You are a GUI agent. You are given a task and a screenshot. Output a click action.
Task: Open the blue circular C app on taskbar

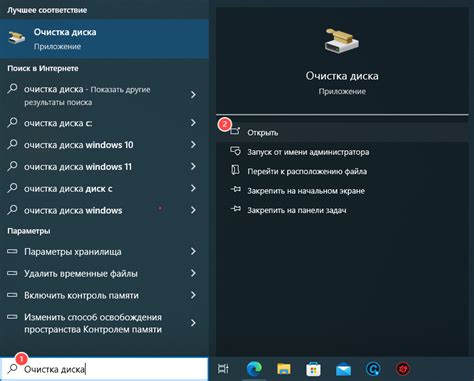(373, 369)
